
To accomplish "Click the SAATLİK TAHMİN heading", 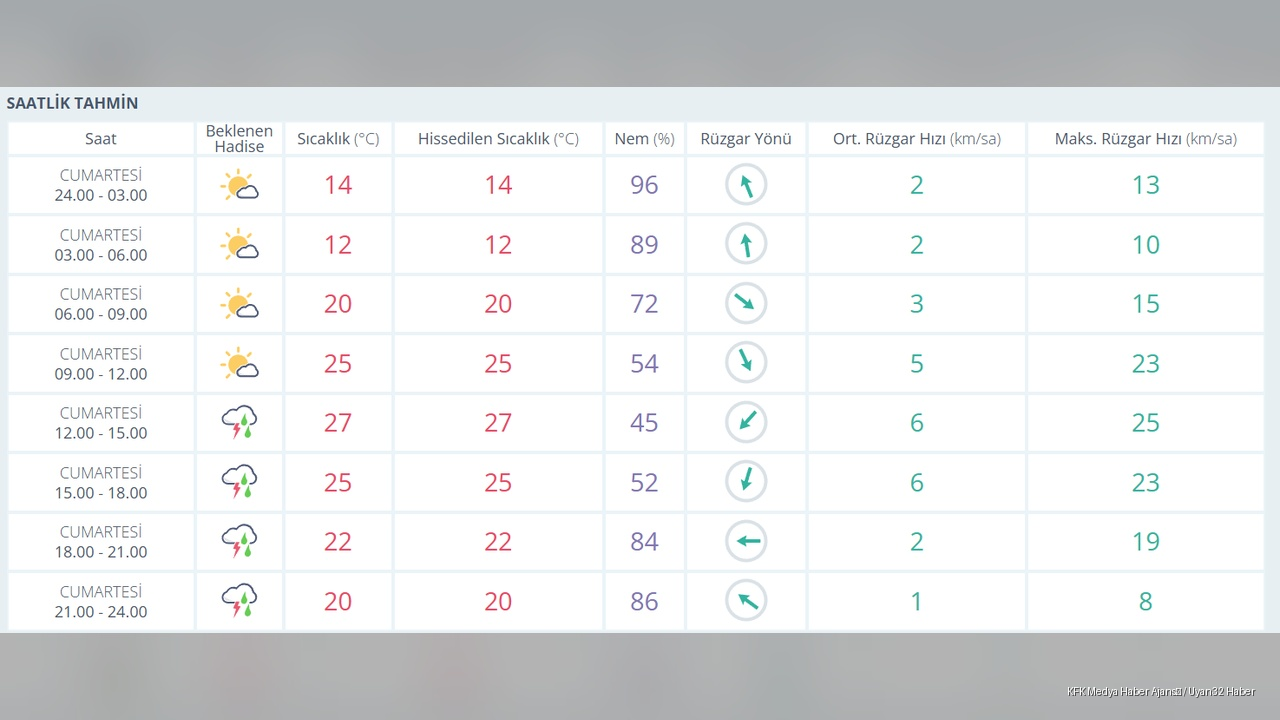I will (x=72, y=103).
